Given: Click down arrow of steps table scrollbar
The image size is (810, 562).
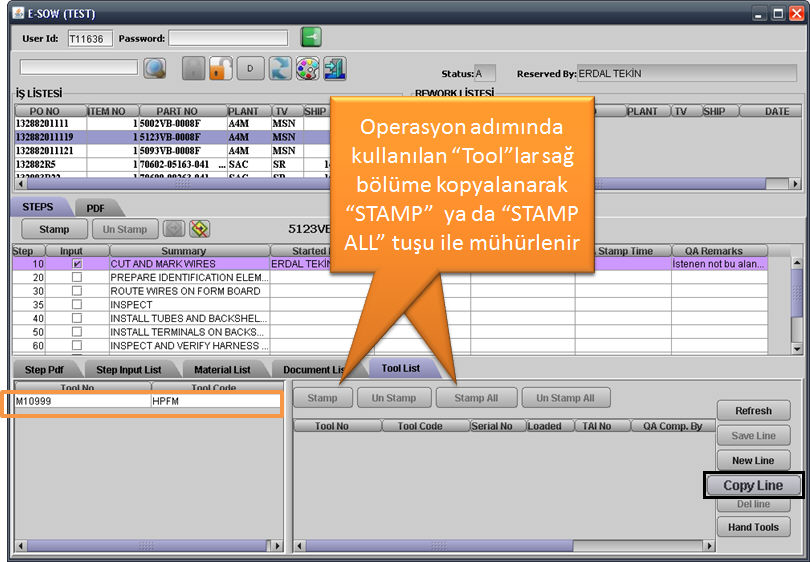Looking at the screenshot, I should coord(797,349).
